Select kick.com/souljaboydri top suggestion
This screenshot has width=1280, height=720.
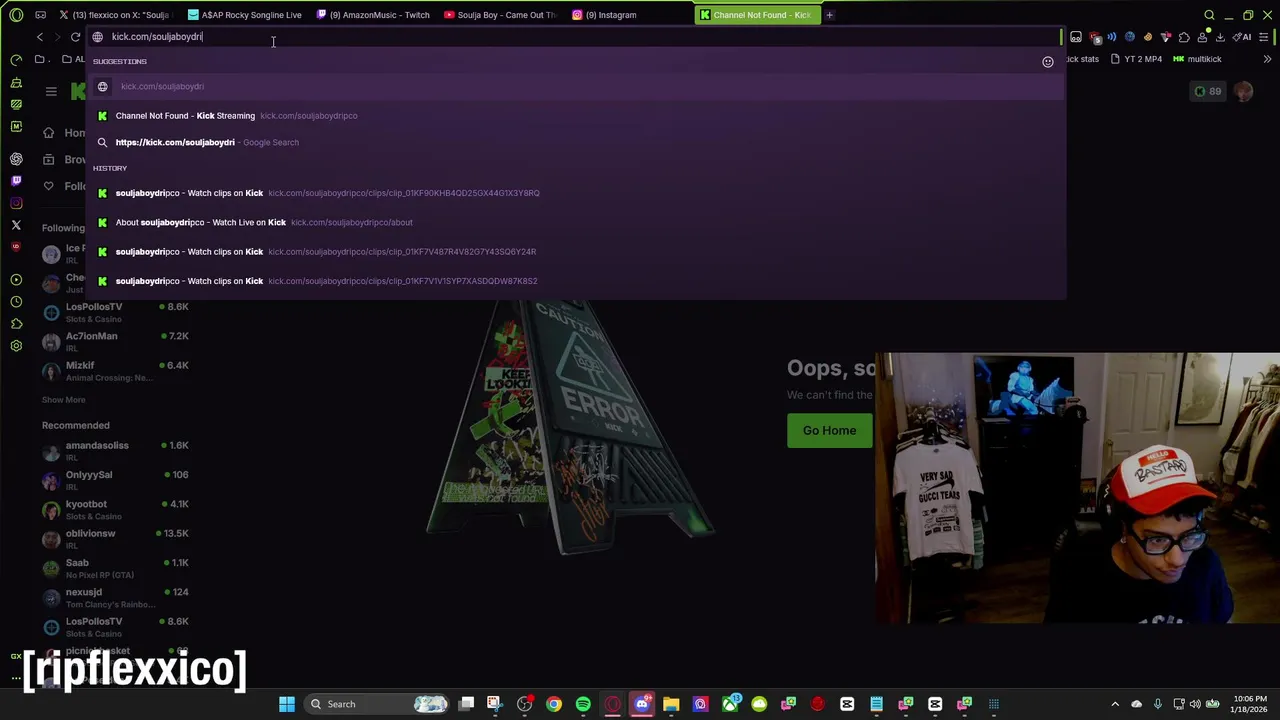(x=576, y=87)
